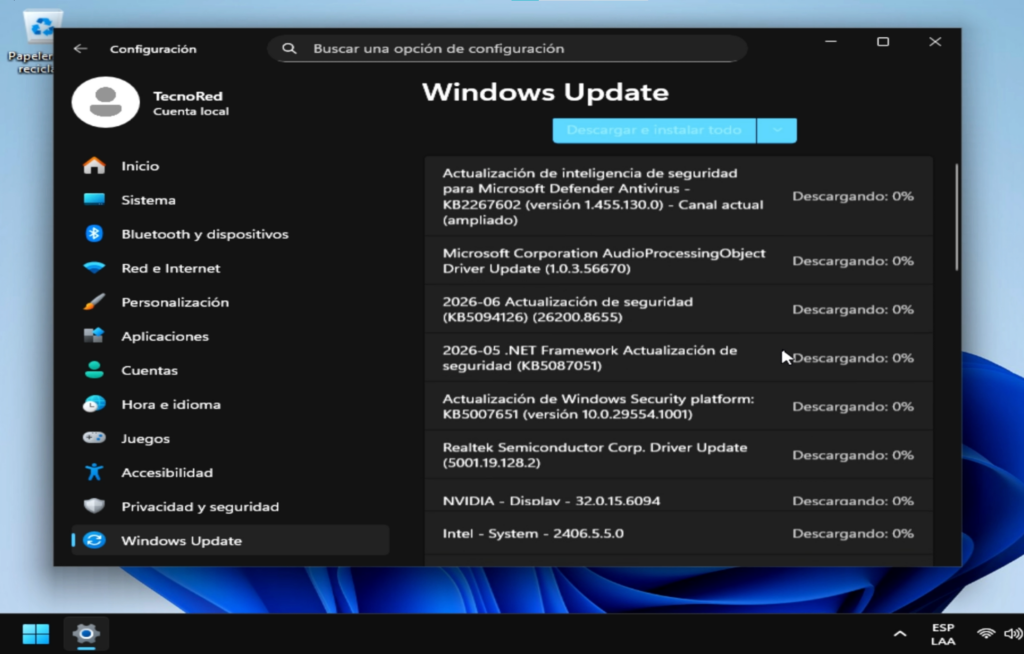Click the Red e Internet Wi-Fi icon

[94, 268]
